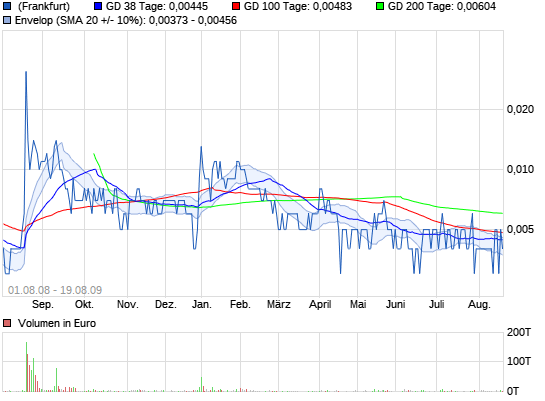The width and height of the screenshot is (545, 401).
Task: Click the GD 38 Tage blue swatch
Action: point(98,6)
